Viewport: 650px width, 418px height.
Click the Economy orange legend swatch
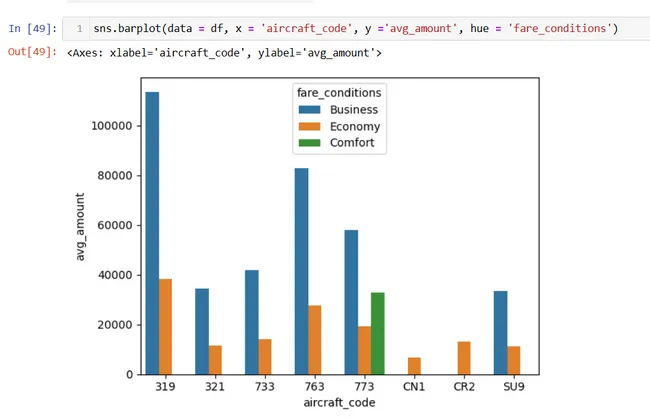(x=309, y=126)
